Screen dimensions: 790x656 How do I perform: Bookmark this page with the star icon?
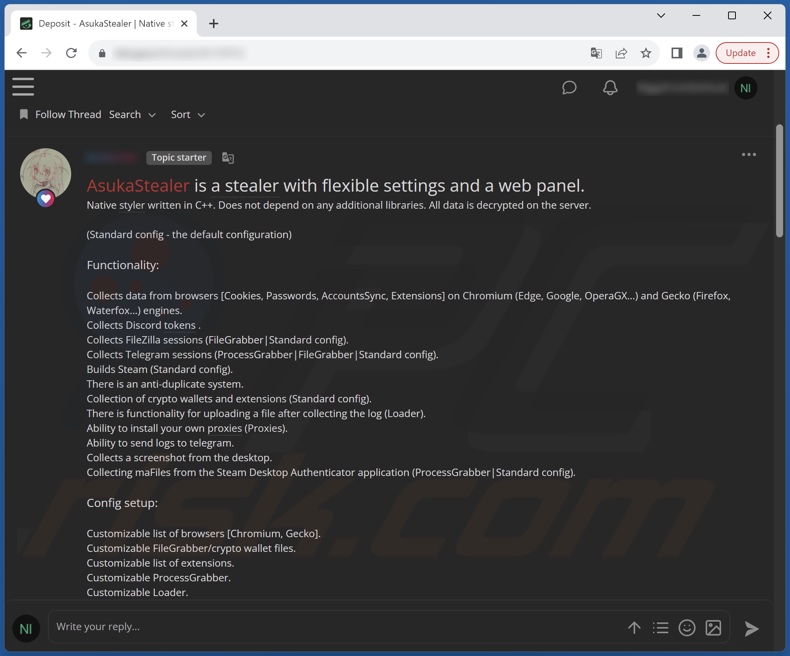[x=646, y=53]
